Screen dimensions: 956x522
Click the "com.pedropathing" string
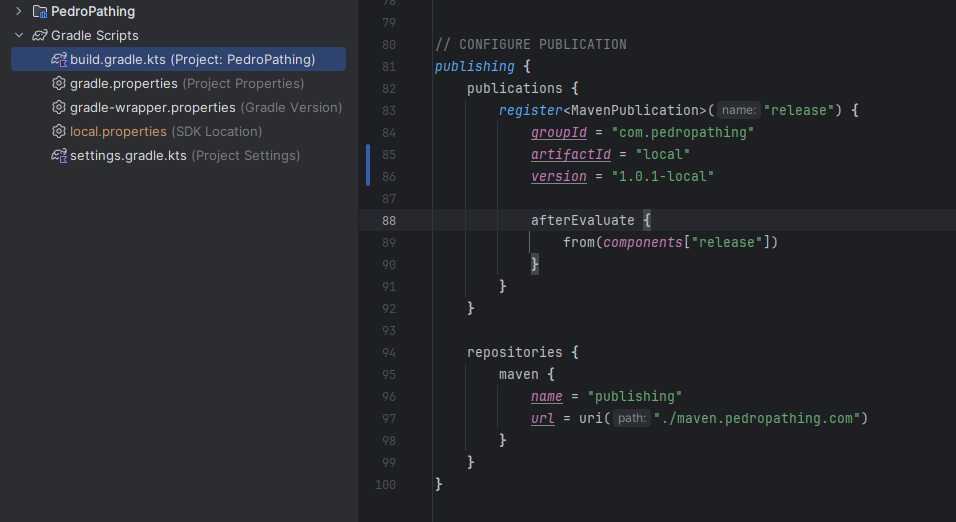(683, 132)
